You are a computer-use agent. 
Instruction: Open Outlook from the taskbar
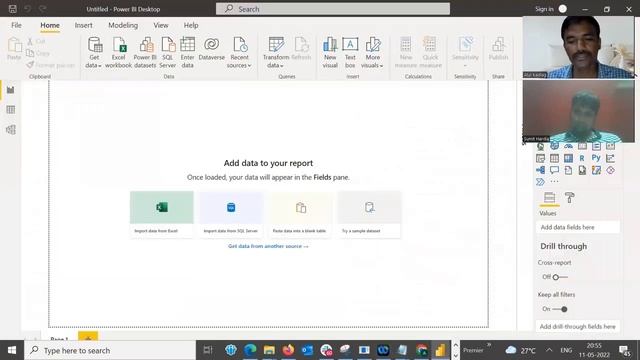(x=307, y=350)
